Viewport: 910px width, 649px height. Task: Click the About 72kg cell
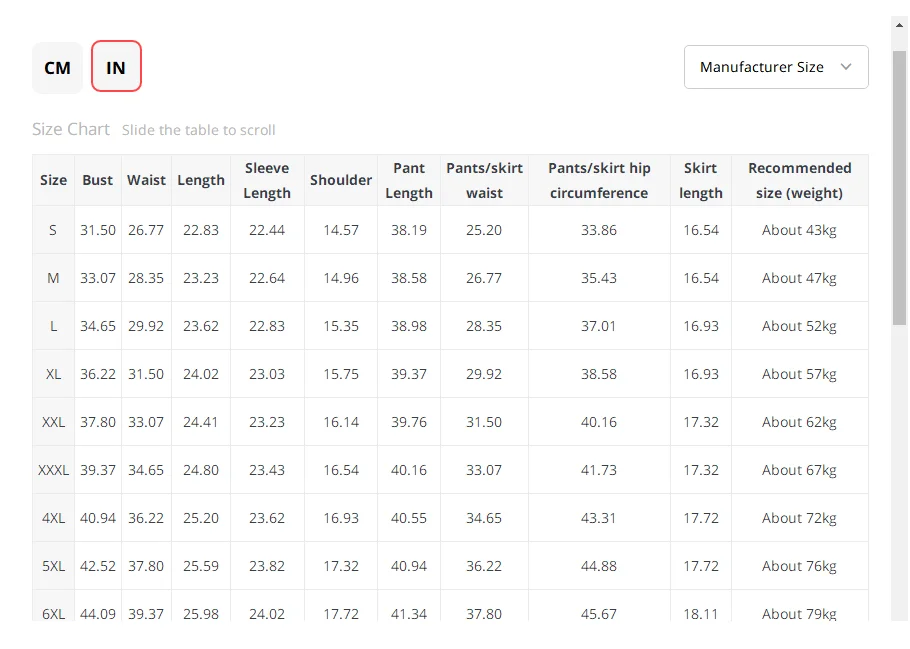tap(799, 518)
